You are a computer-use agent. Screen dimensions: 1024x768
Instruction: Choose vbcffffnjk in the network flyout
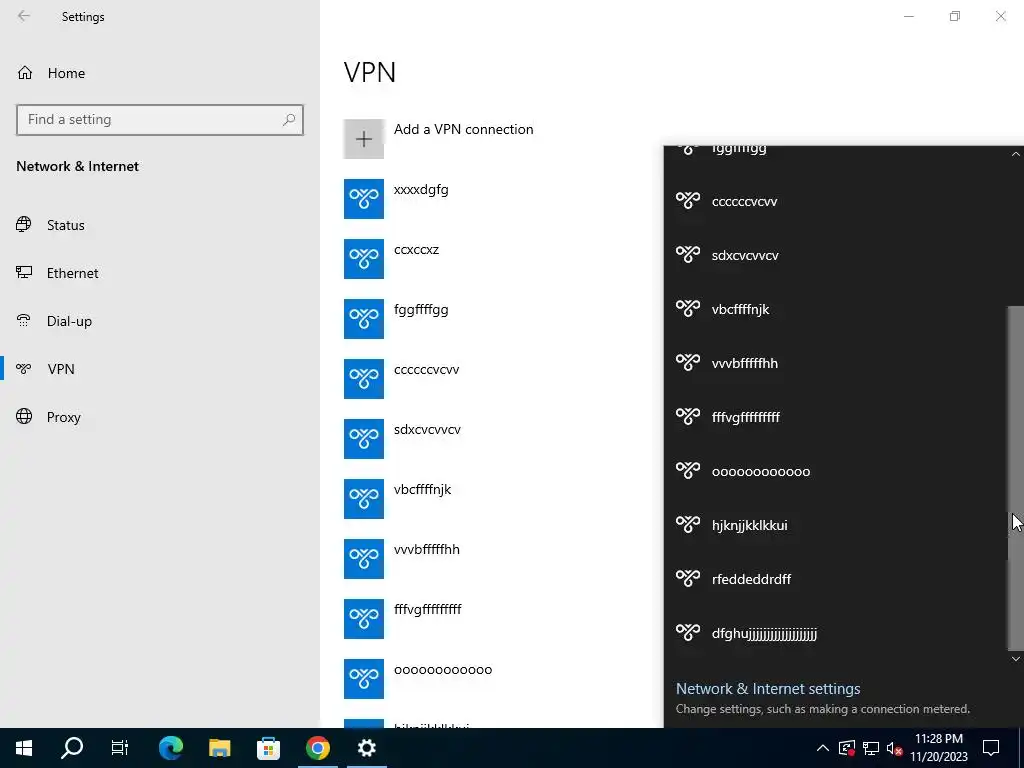[836, 309]
